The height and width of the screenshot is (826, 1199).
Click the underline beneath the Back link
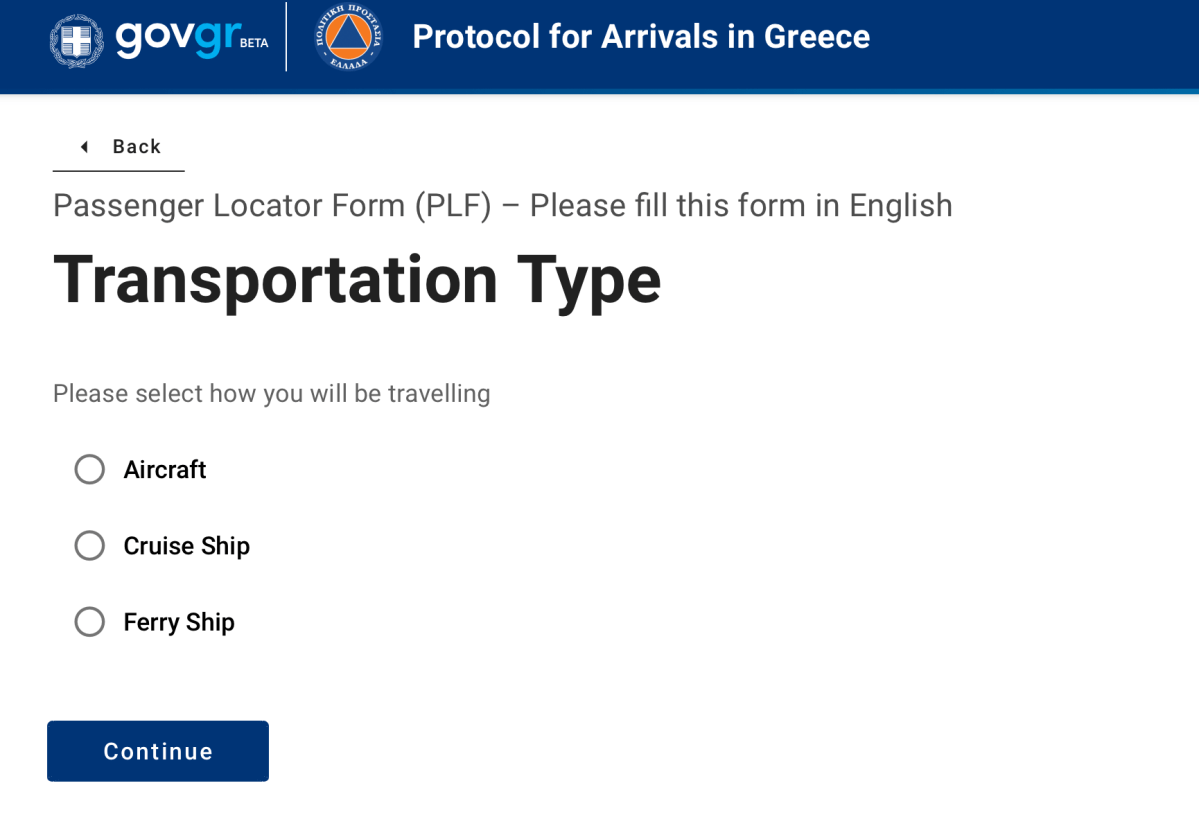pyautogui.click(x=118, y=171)
